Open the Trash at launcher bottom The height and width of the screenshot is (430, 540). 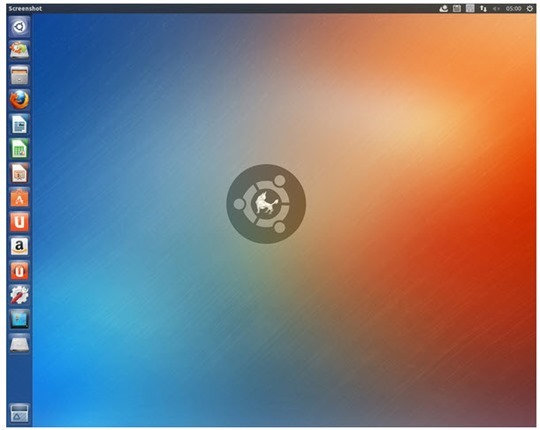click(19, 413)
